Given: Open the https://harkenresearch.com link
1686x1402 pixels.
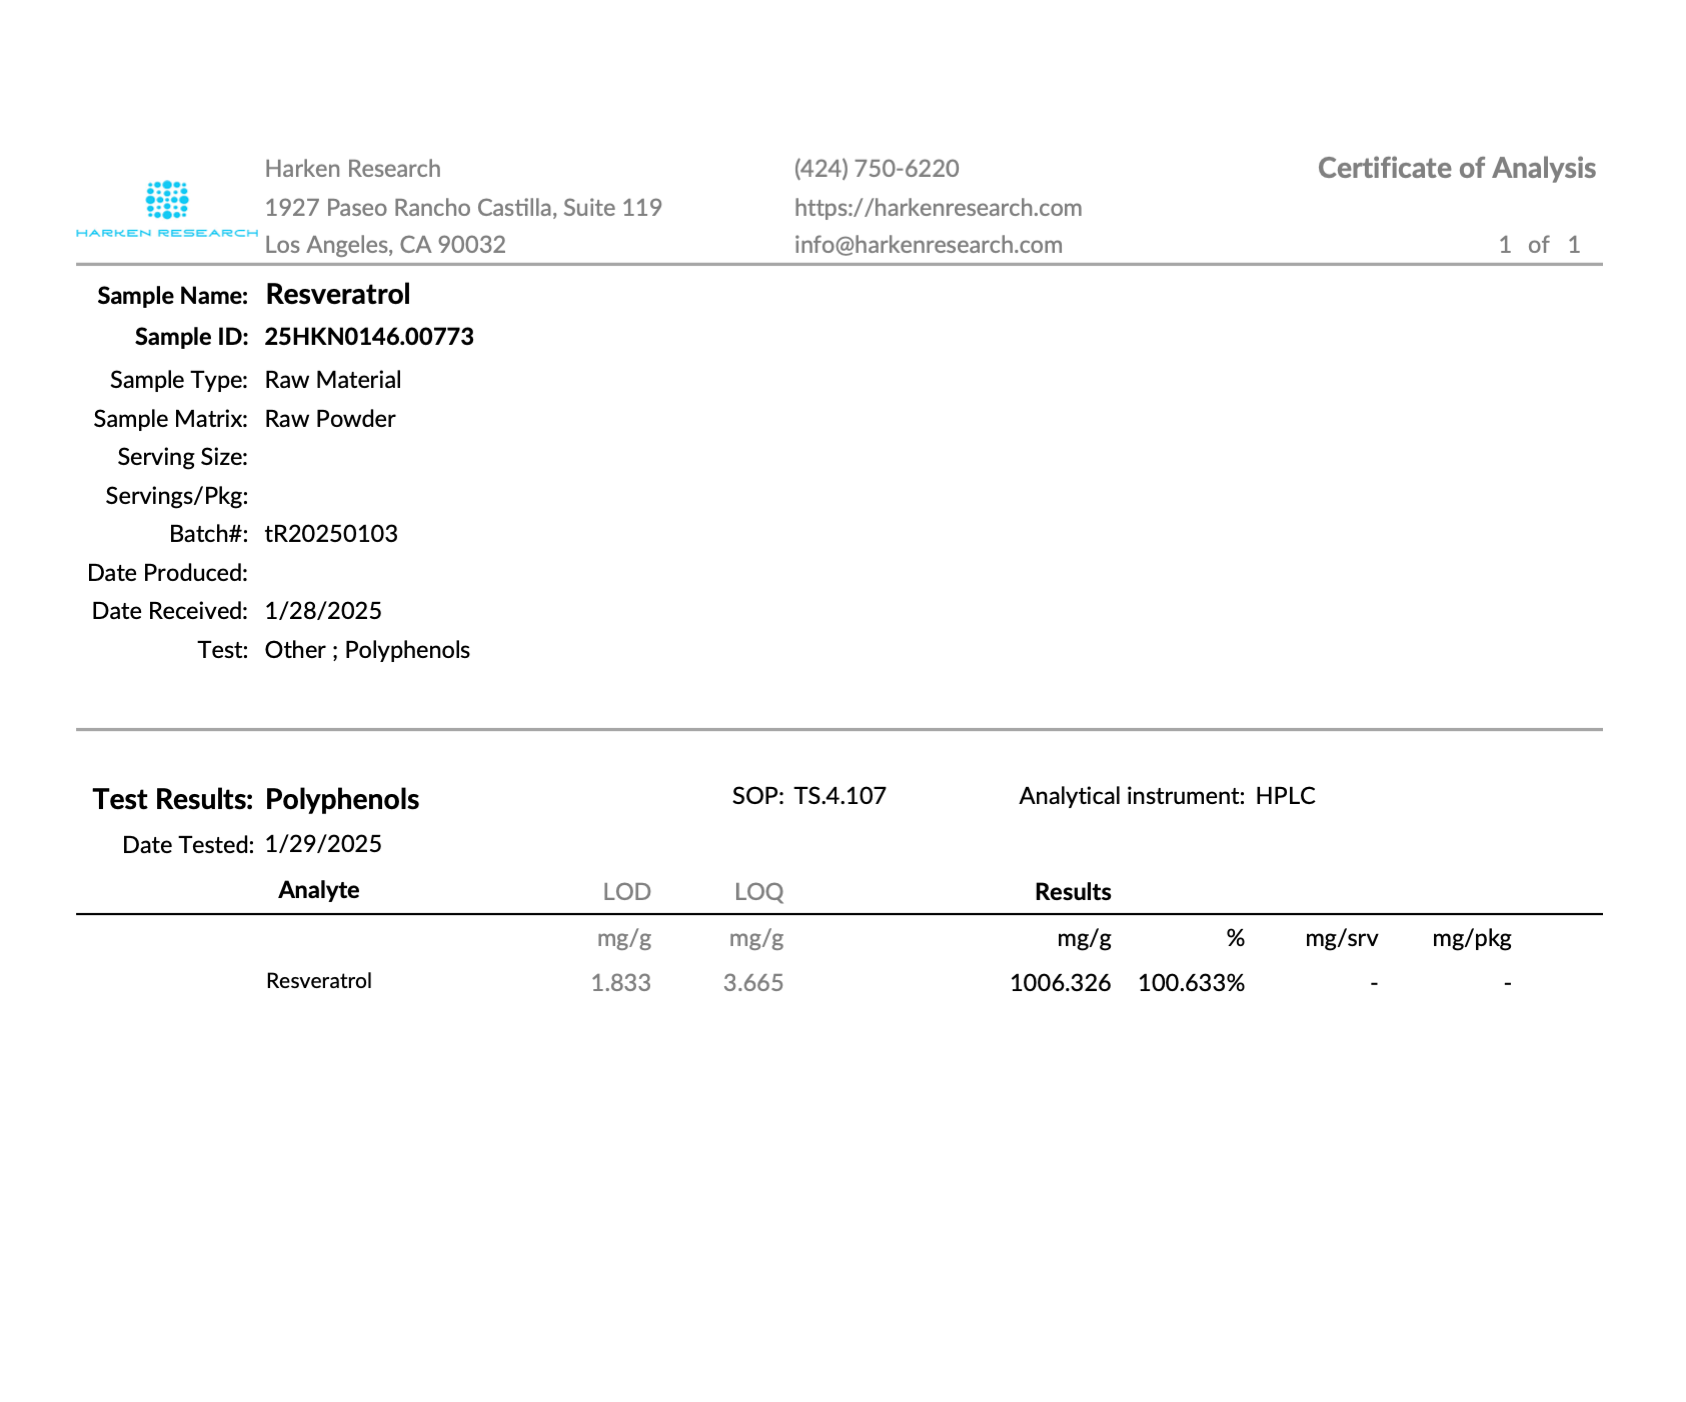Looking at the screenshot, I should tap(938, 208).
